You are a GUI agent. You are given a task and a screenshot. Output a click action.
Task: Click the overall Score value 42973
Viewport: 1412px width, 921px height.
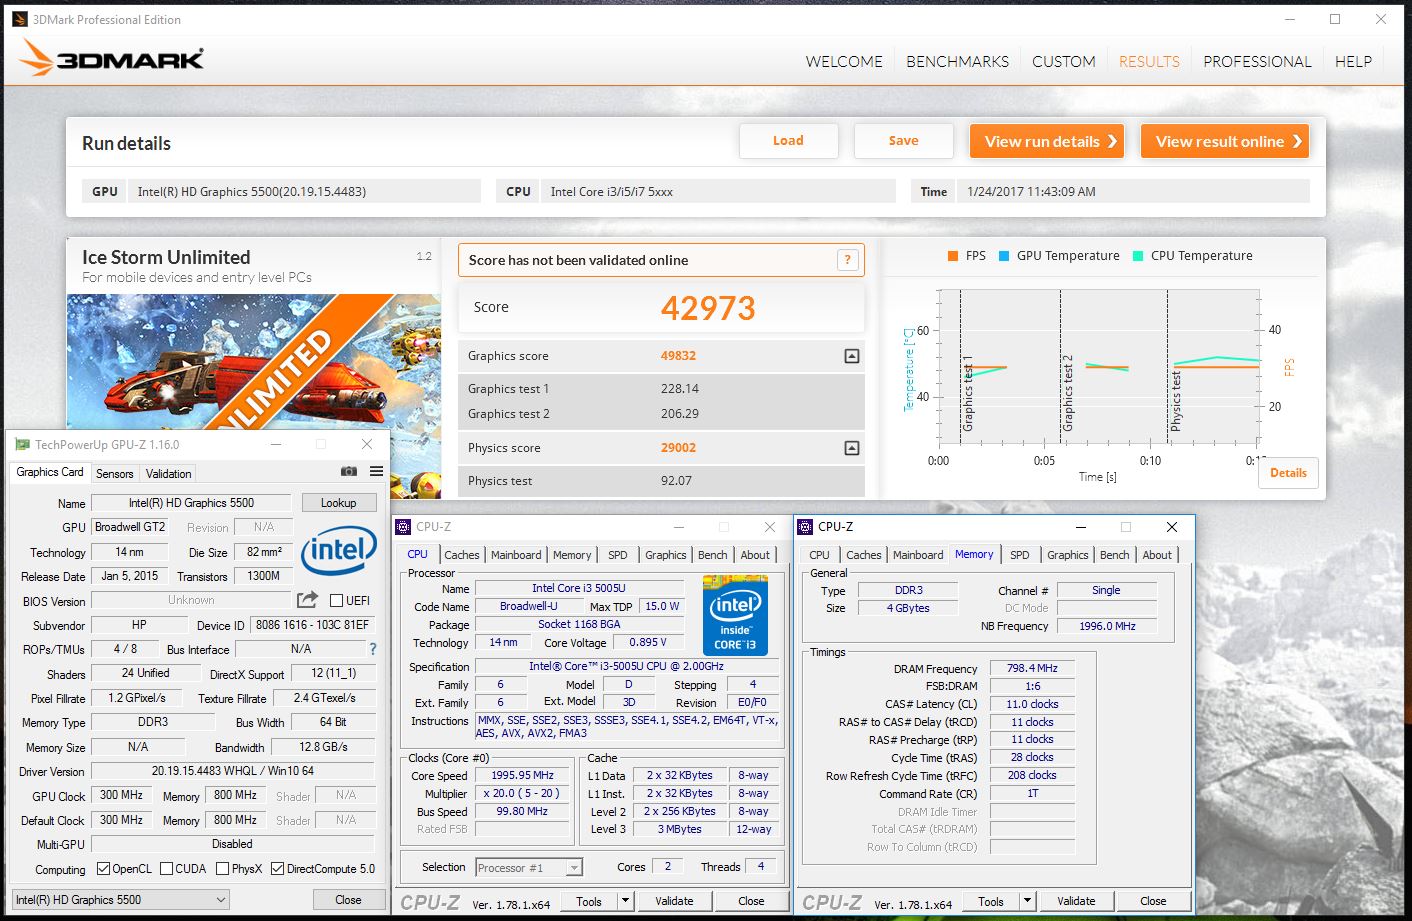[708, 308]
